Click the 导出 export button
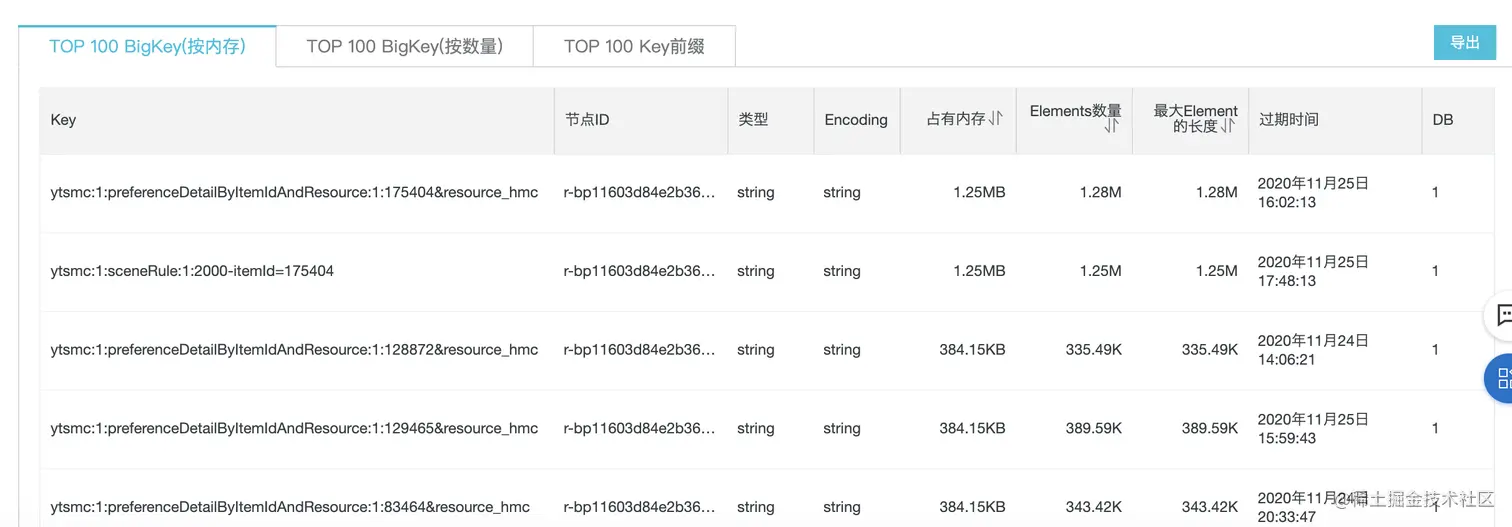Image resolution: width=1512 pixels, height=527 pixels. (1465, 43)
